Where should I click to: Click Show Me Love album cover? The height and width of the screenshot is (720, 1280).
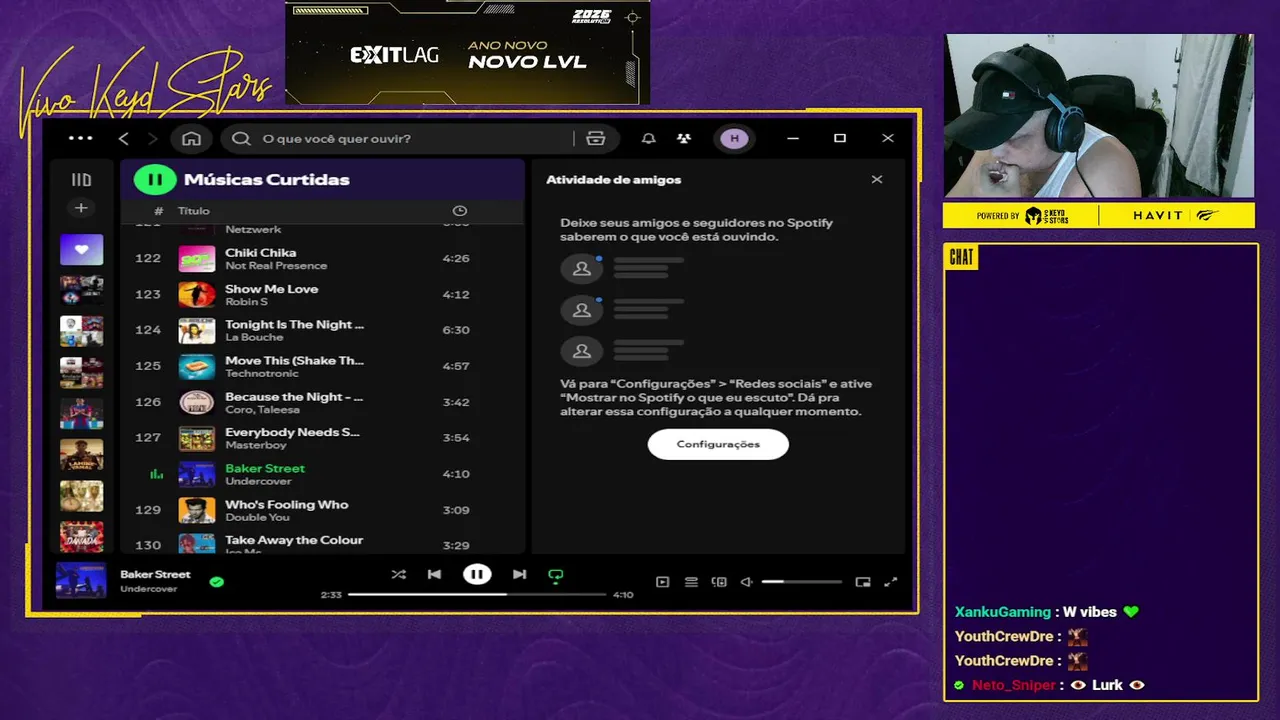tap(197, 295)
